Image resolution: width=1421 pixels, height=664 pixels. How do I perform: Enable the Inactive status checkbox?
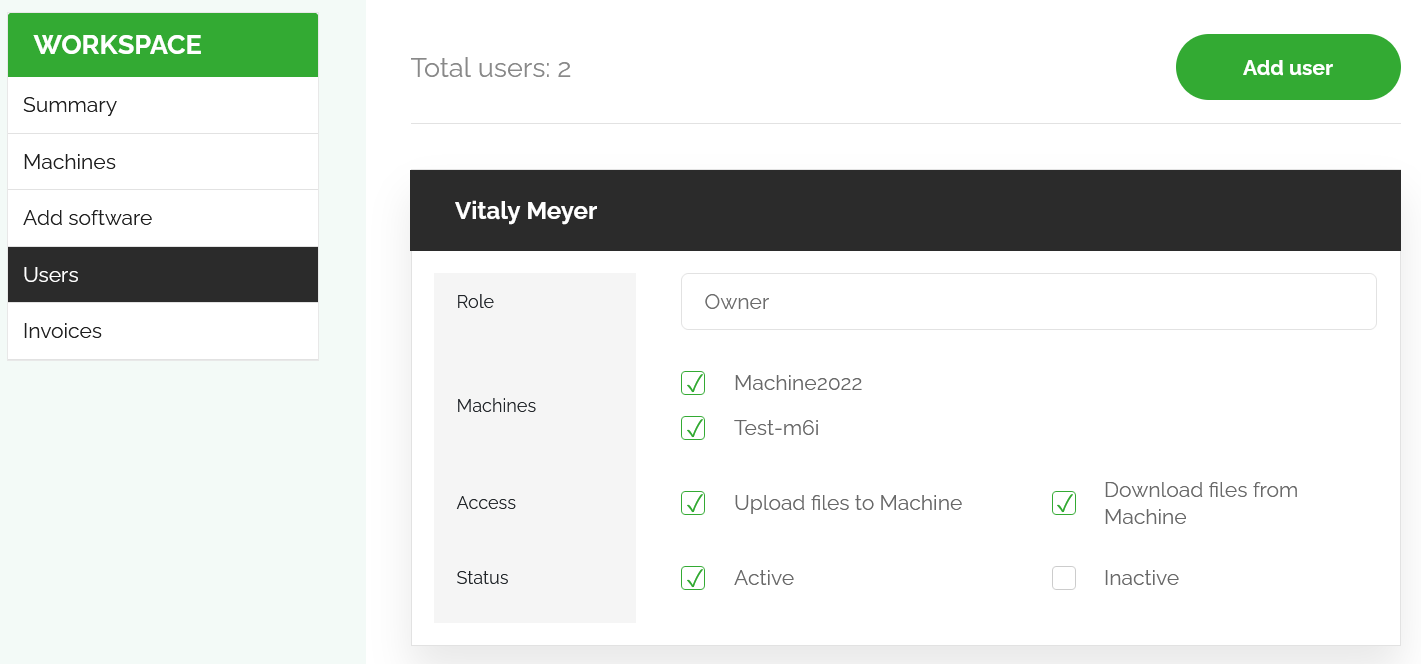(1064, 578)
